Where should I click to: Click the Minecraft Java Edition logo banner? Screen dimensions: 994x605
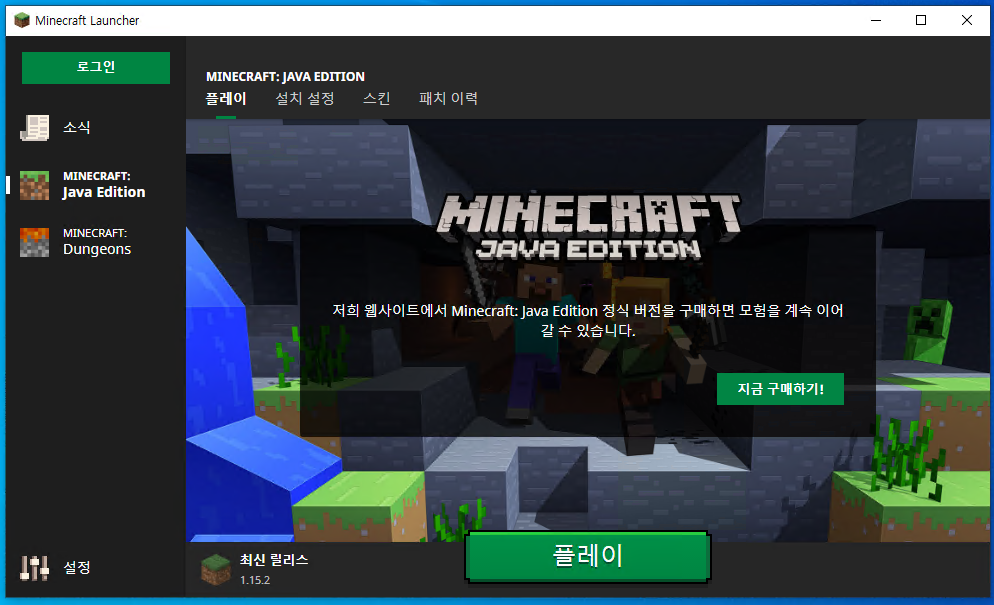point(588,227)
